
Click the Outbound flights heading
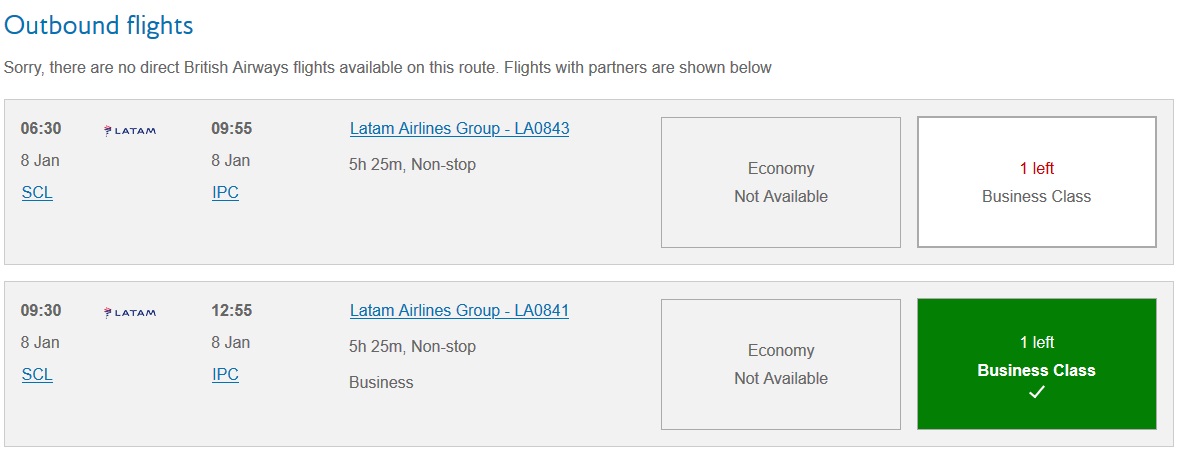point(99,24)
